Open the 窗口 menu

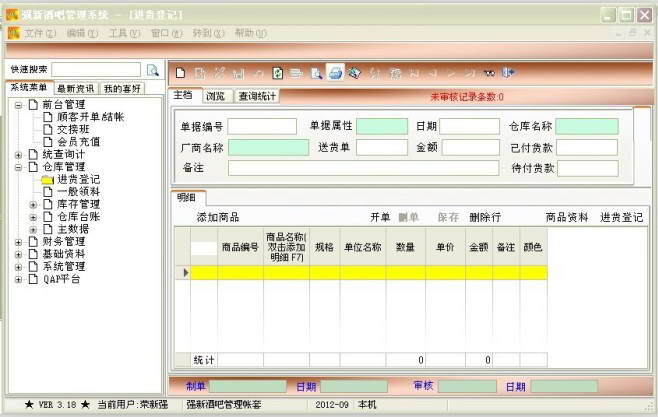(x=167, y=33)
